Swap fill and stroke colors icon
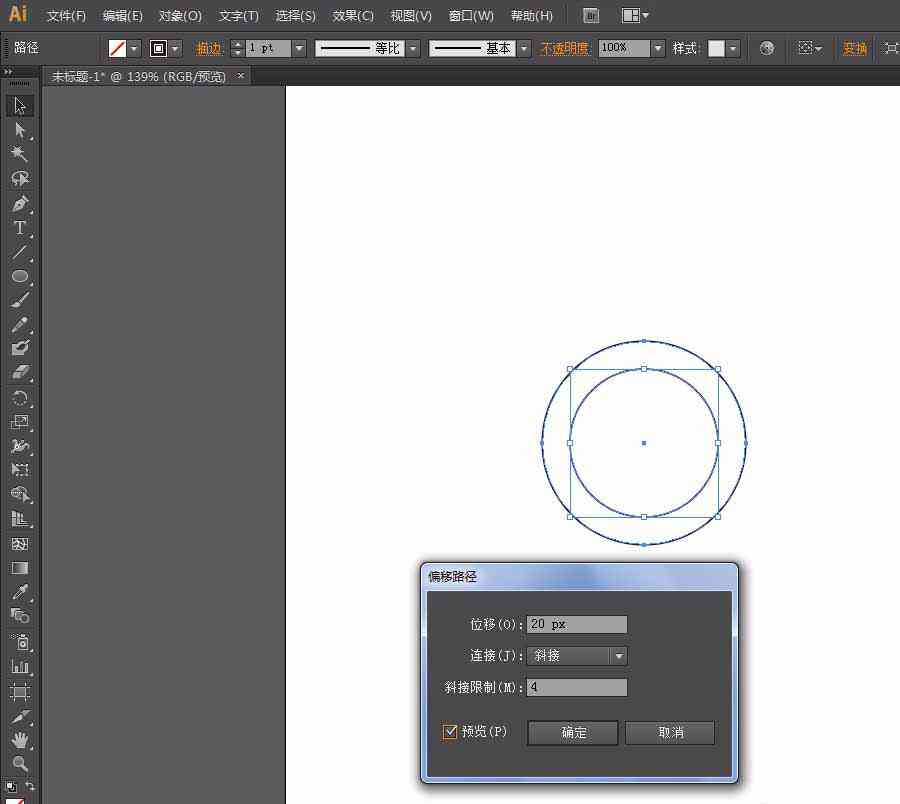Image resolution: width=900 pixels, height=804 pixels. click(x=29, y=786)
